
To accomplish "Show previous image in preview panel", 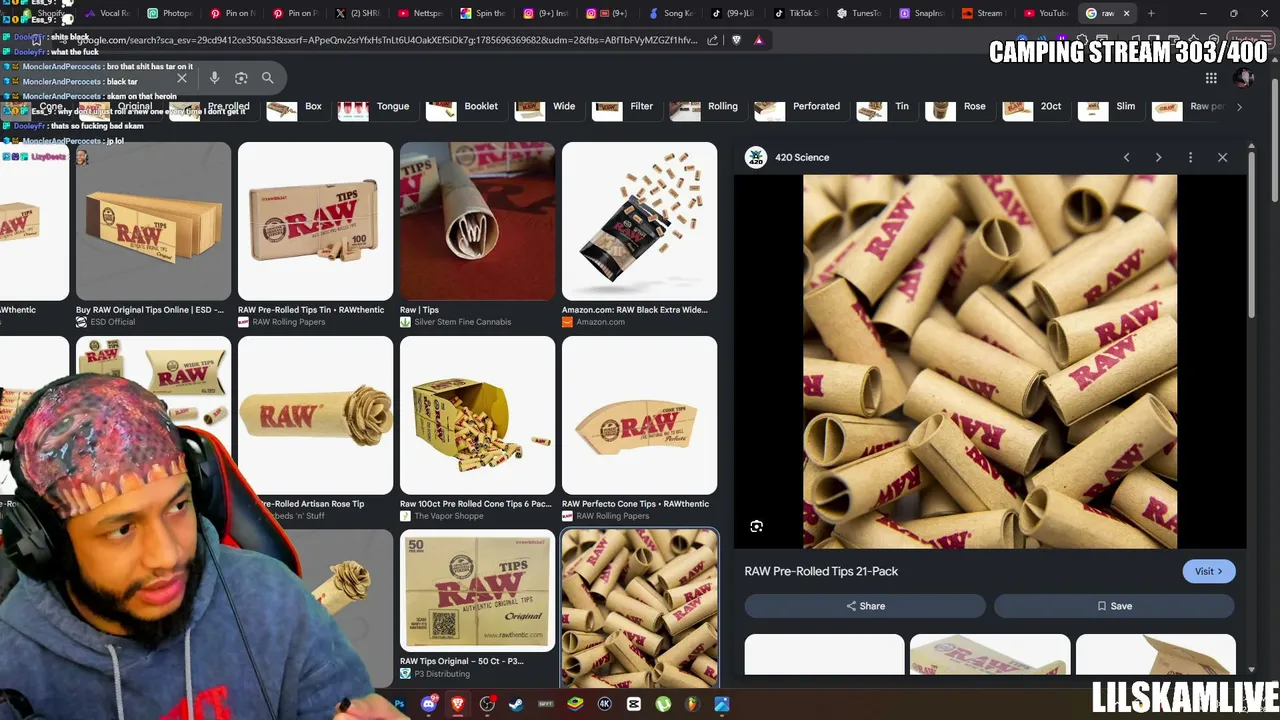I will (x=1126, y=157).
